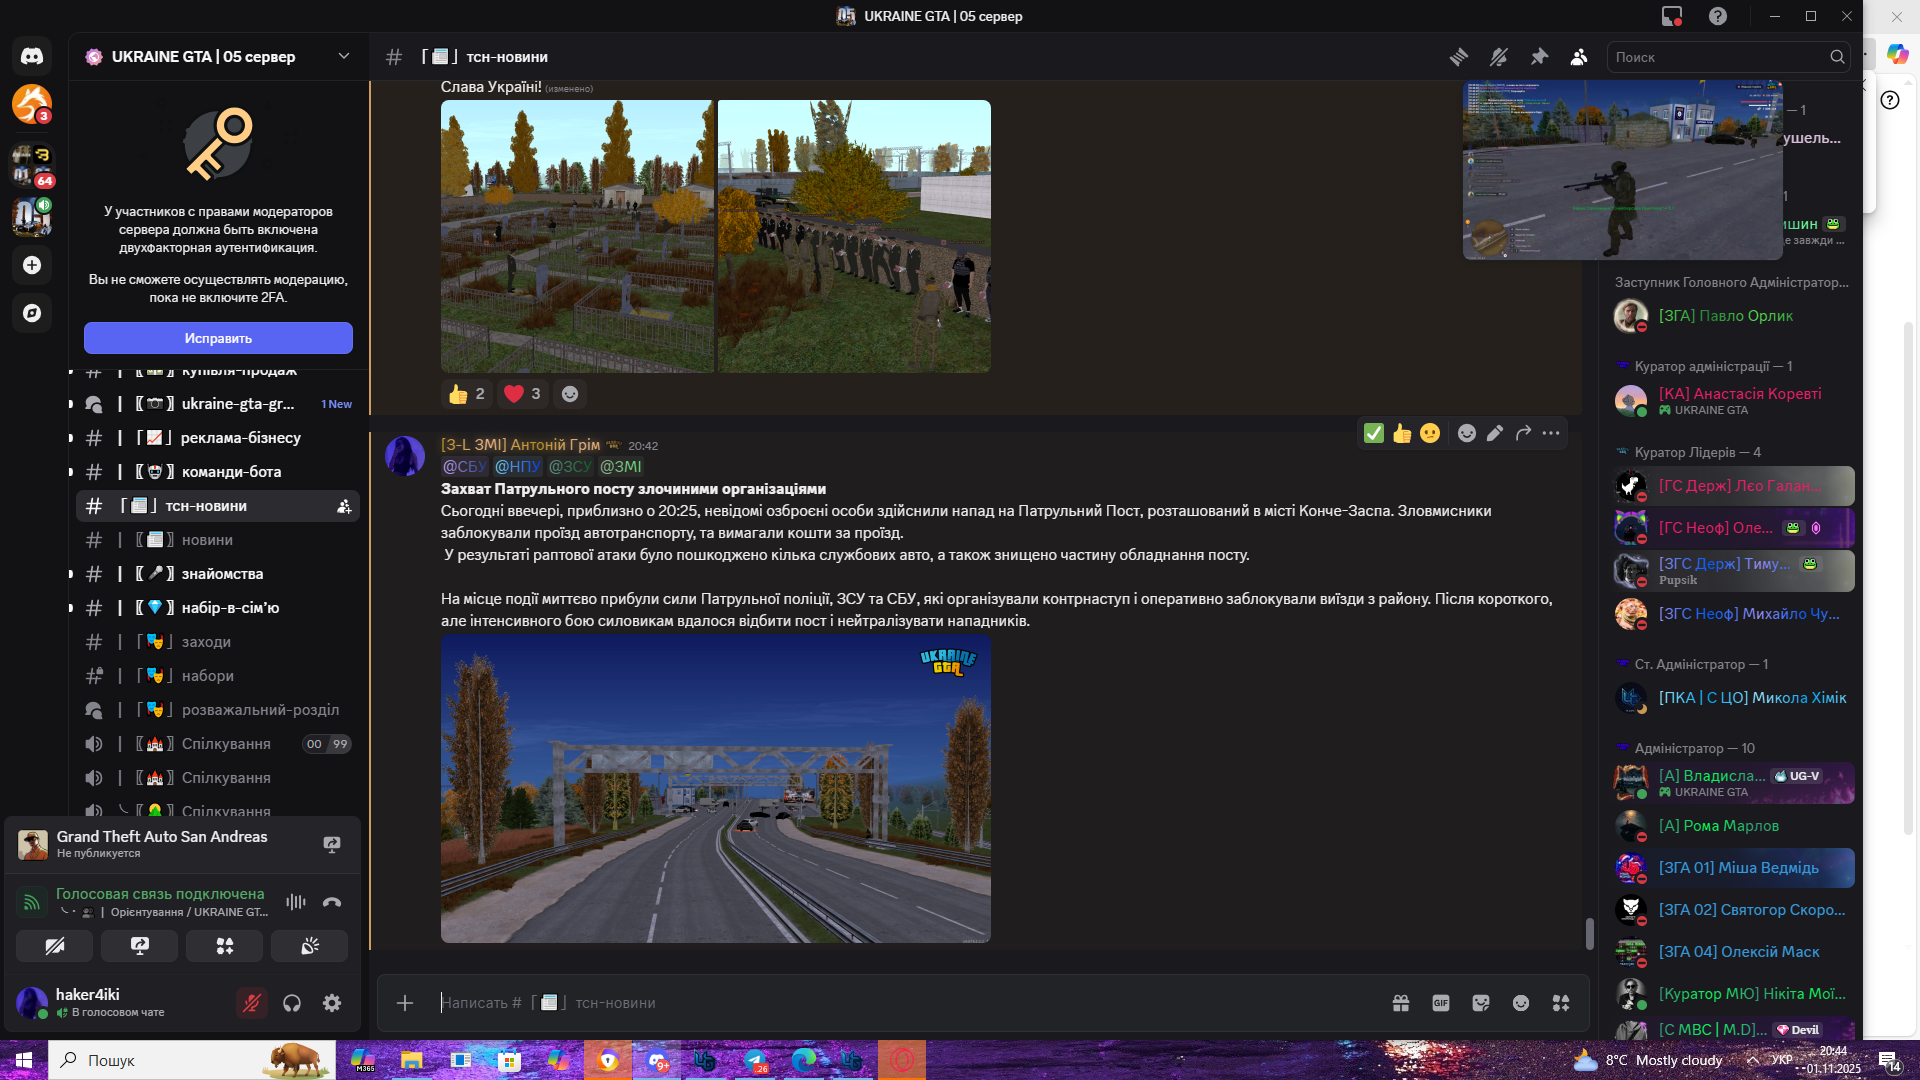Forward the message with the arrow icon

pyautogui.click(x=1523, y=433)
